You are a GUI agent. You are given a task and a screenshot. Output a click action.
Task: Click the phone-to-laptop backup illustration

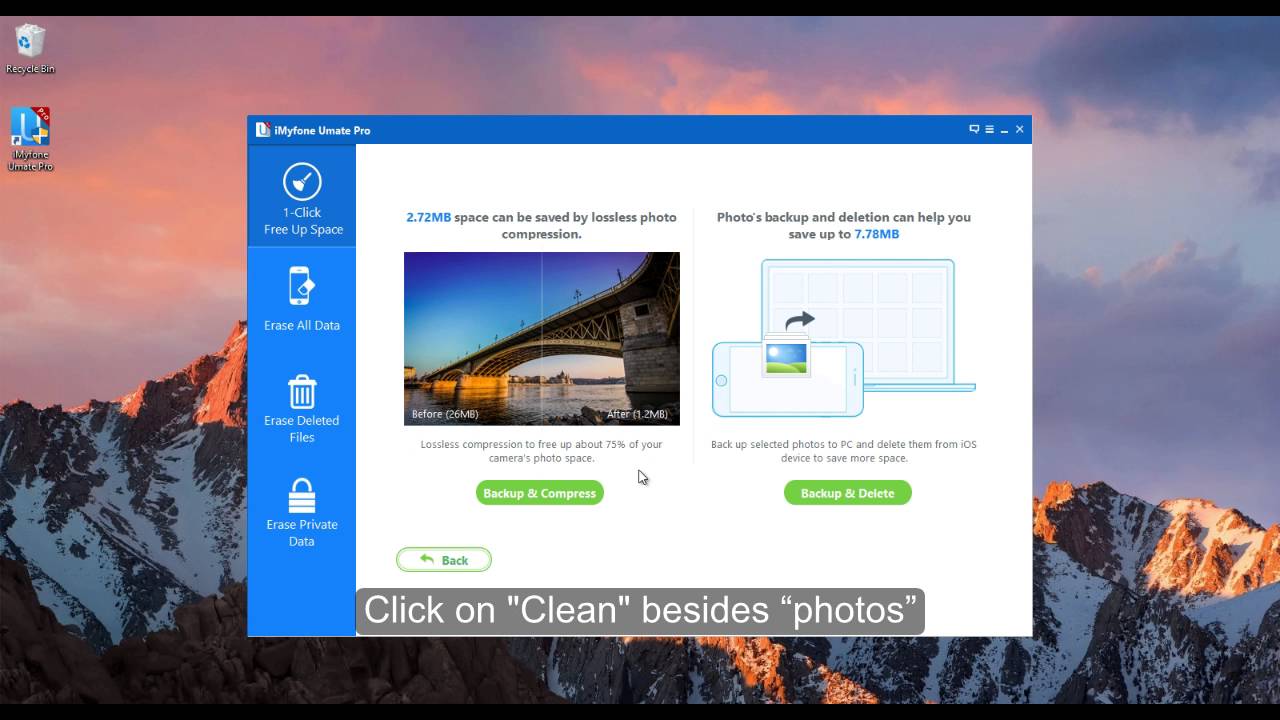[843, 338]
